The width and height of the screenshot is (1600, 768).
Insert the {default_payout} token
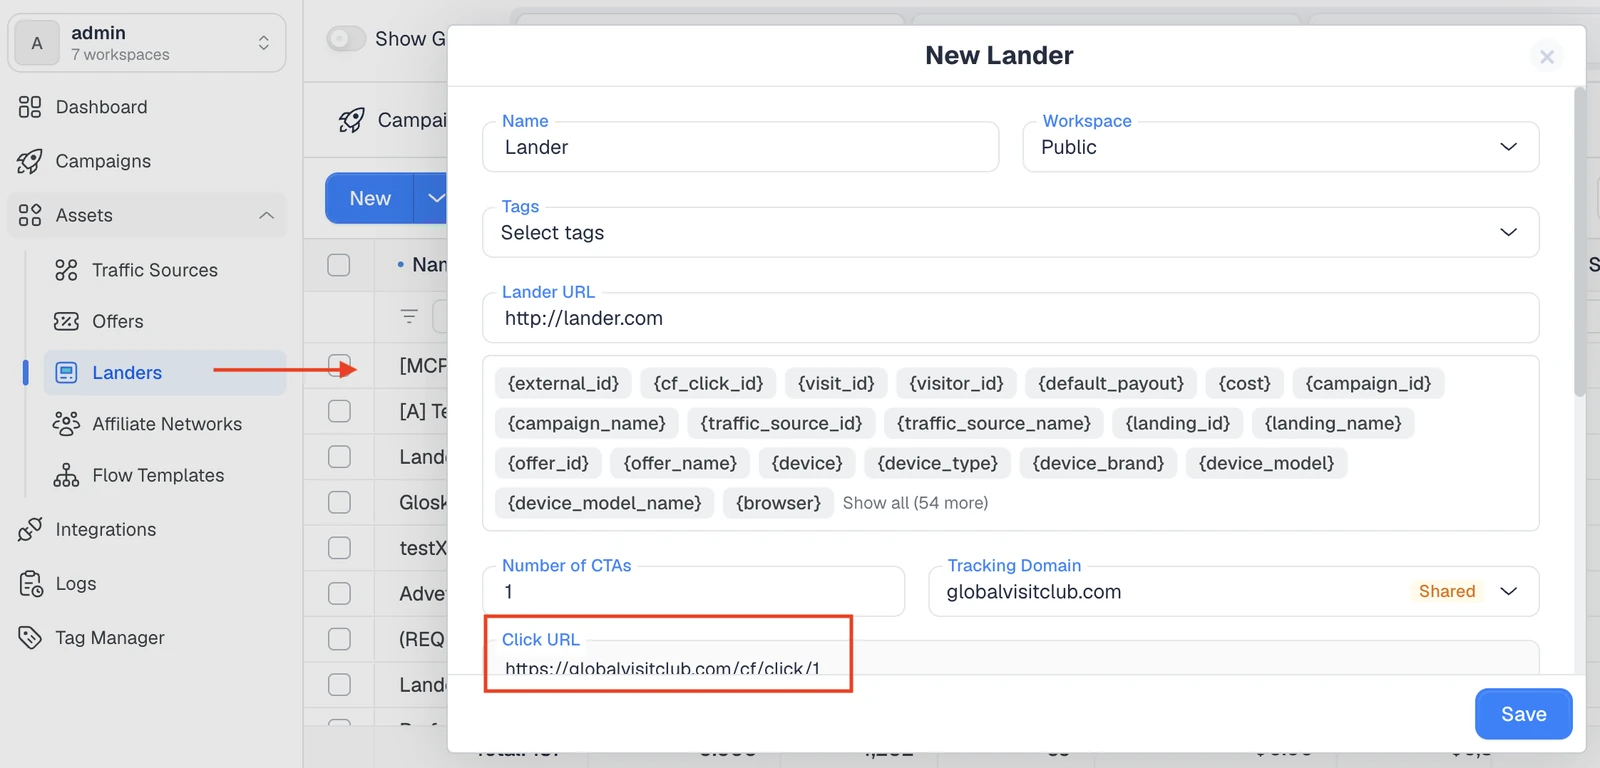pos(1111,383)
